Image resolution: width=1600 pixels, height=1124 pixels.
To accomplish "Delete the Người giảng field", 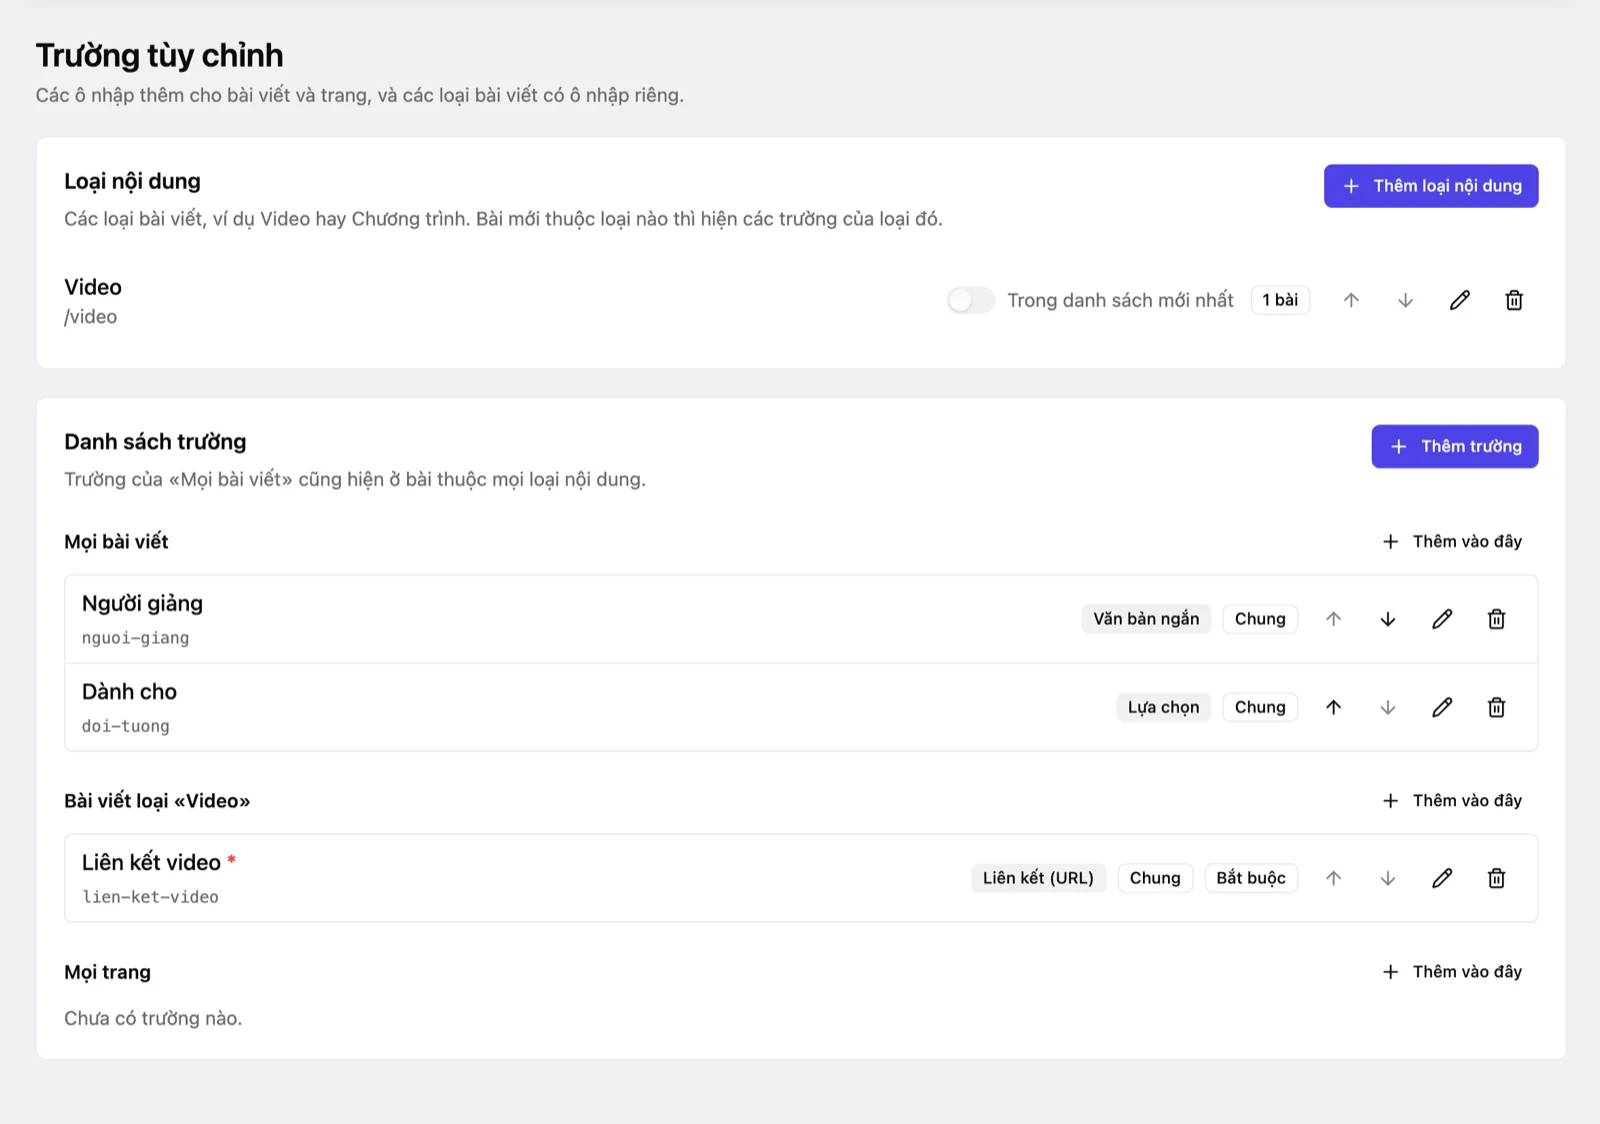I will click(x=1496, y=619).
